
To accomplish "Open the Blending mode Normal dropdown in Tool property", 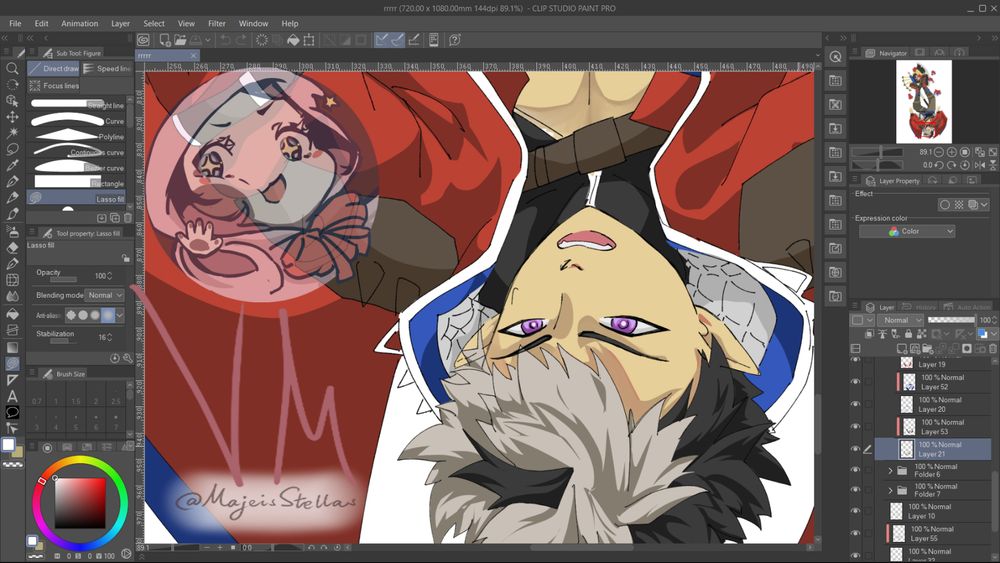I will tap(105, 295).
